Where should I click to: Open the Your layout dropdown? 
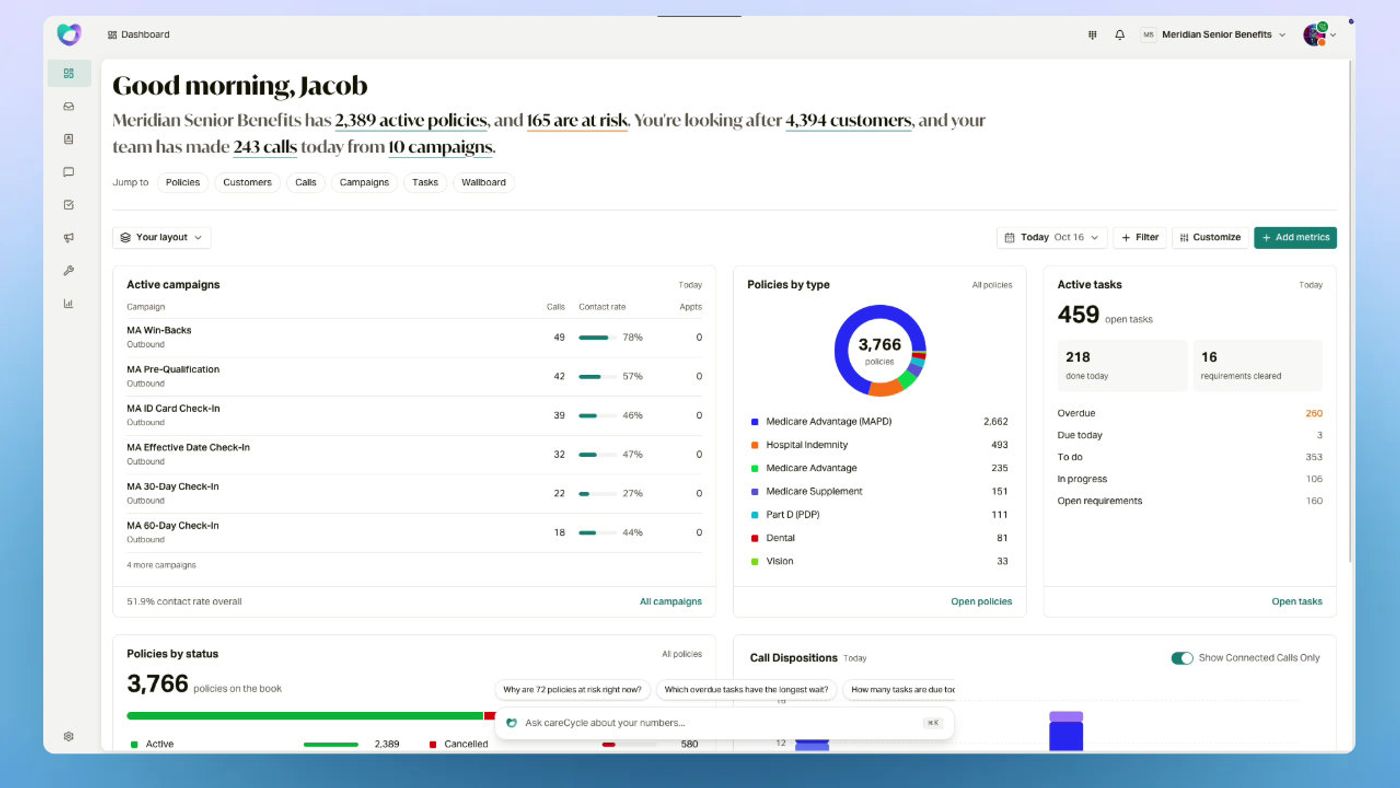[x=162, y=238]
